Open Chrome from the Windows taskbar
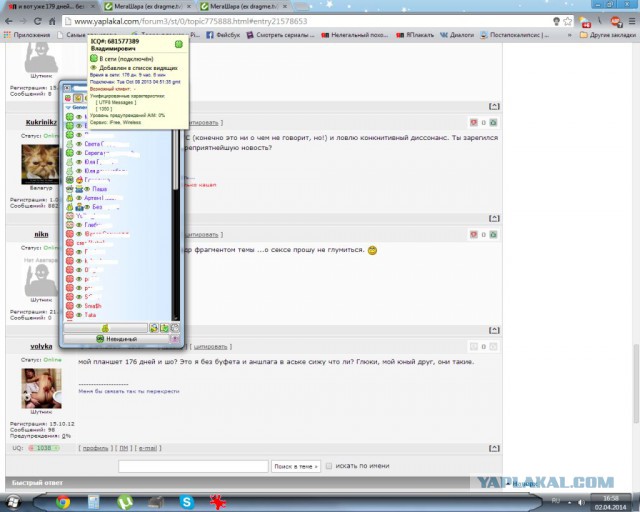Screen dimensions: 640x512 (63, 502)
